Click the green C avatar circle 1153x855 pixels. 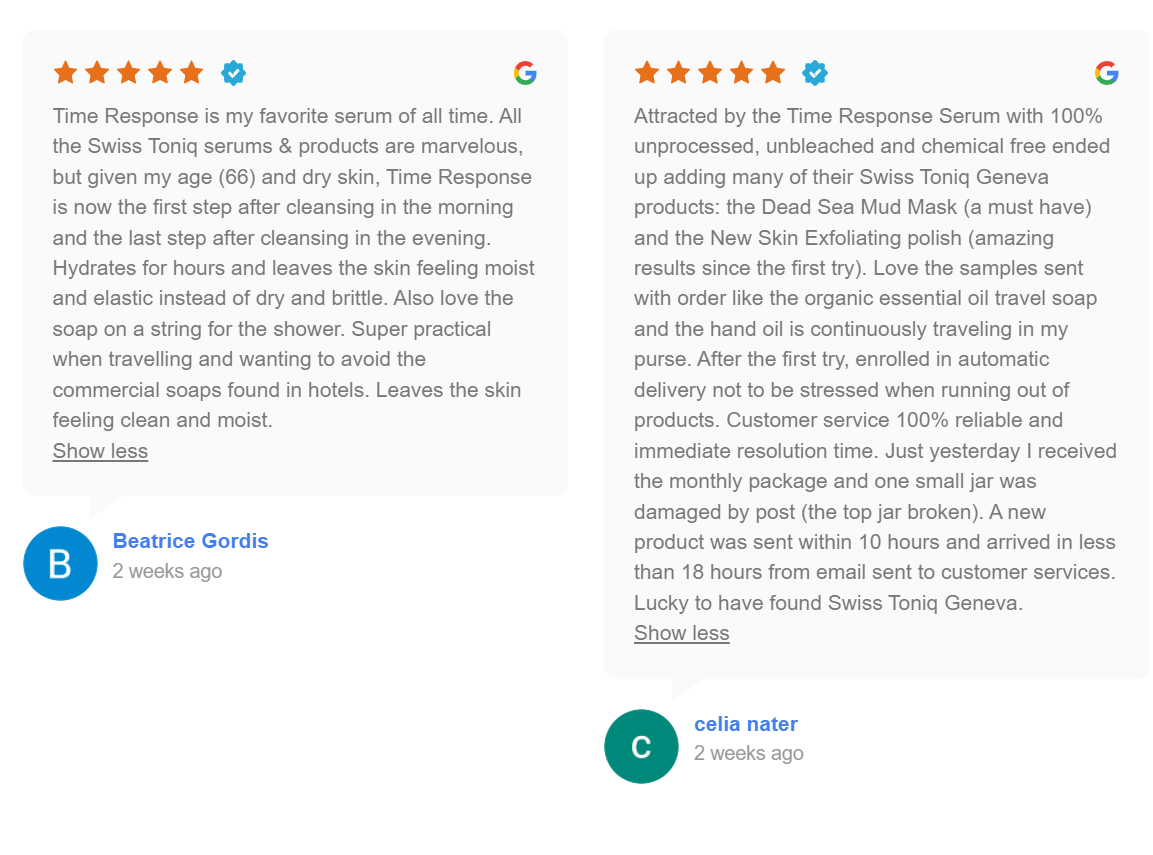coord(641,746)
